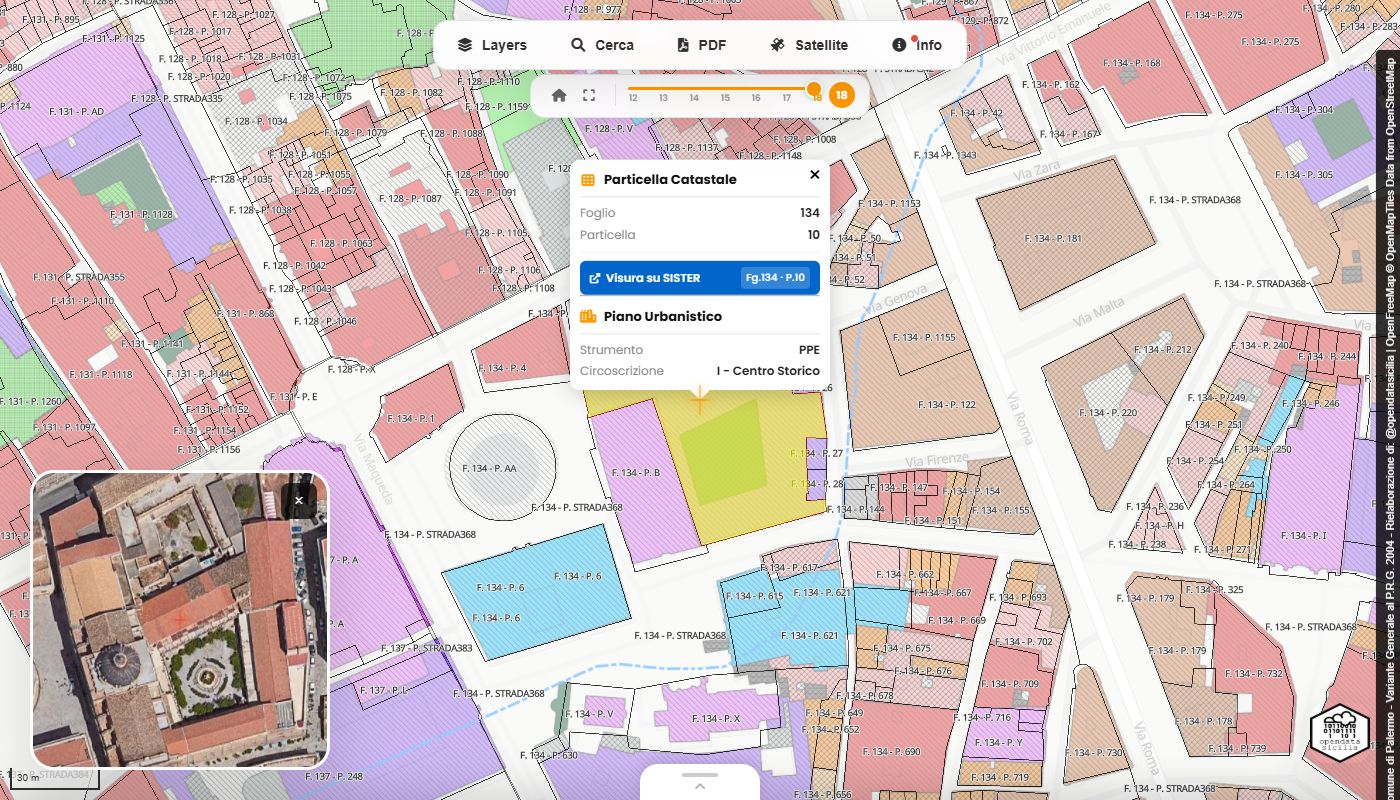
Task: Select parcel F. 134 - P. 212
Action: [1164, 350]
